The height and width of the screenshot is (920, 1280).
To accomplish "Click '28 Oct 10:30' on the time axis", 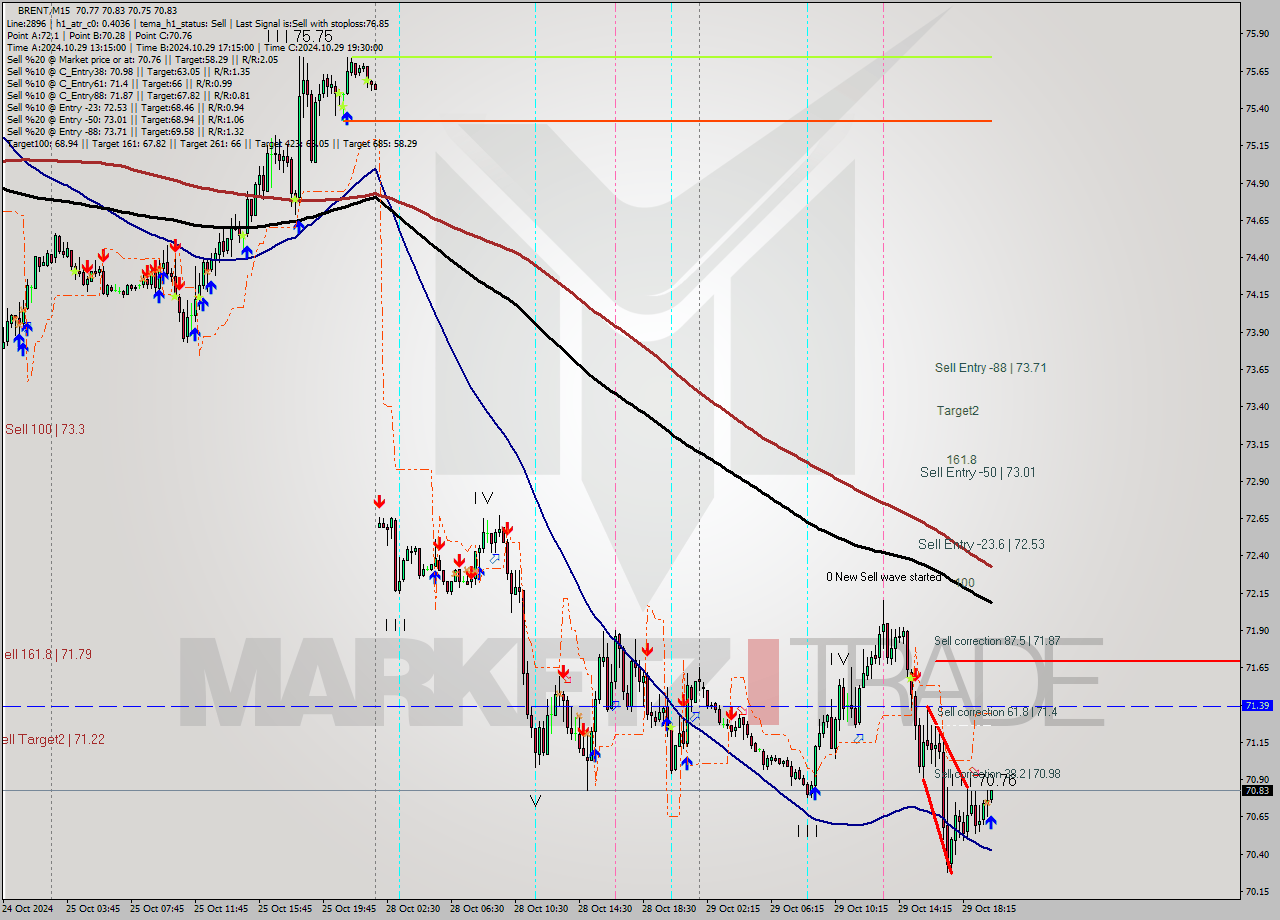I will click(541, 909).
